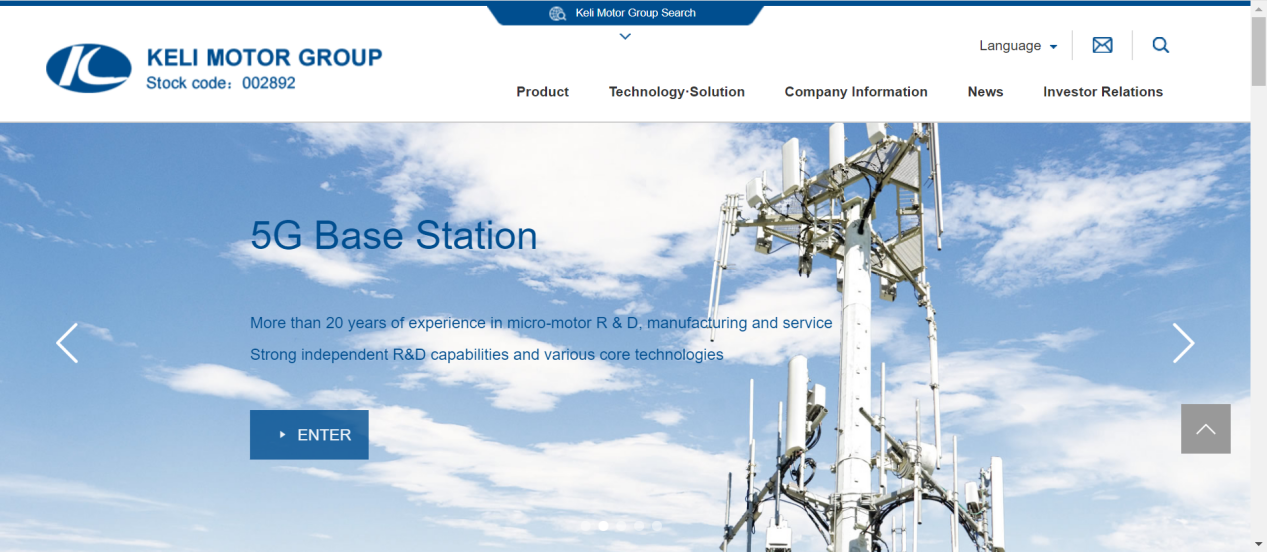1267x552 pixels.
Task: Go to the News menu item
Action: (x=985, y=92)
